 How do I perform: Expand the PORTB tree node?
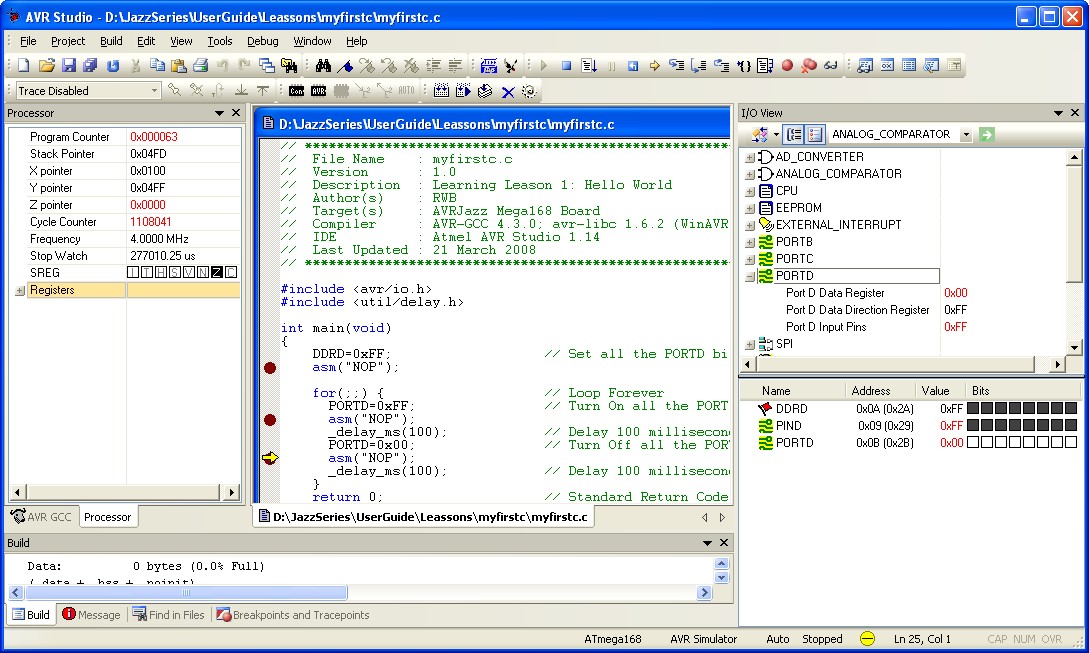point(750,242)
